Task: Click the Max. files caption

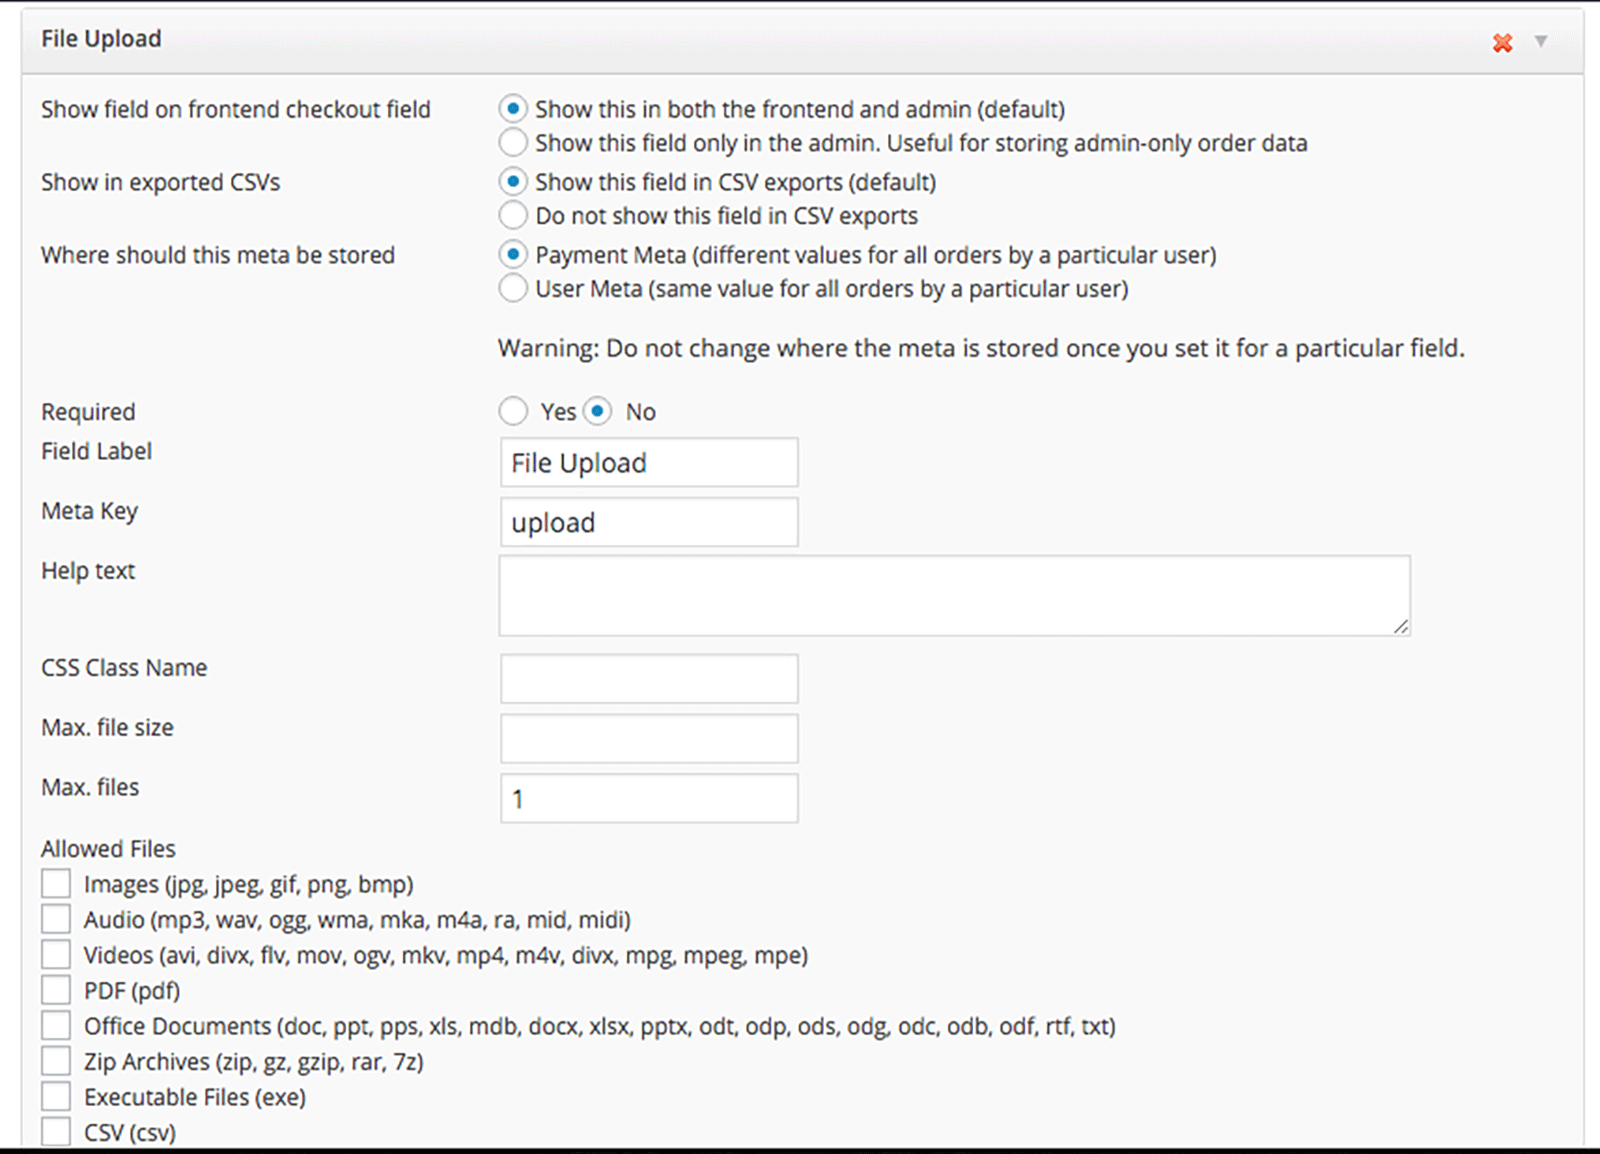Action: click(x=90, y=788)
